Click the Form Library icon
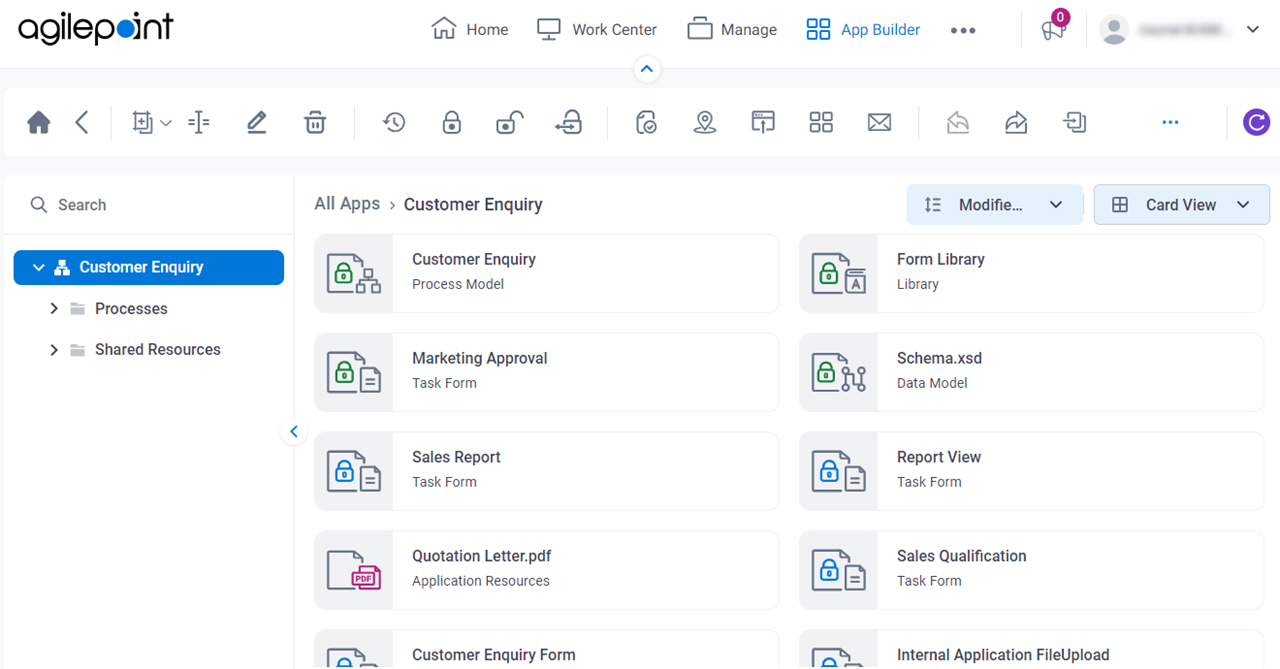 [838, 273]
